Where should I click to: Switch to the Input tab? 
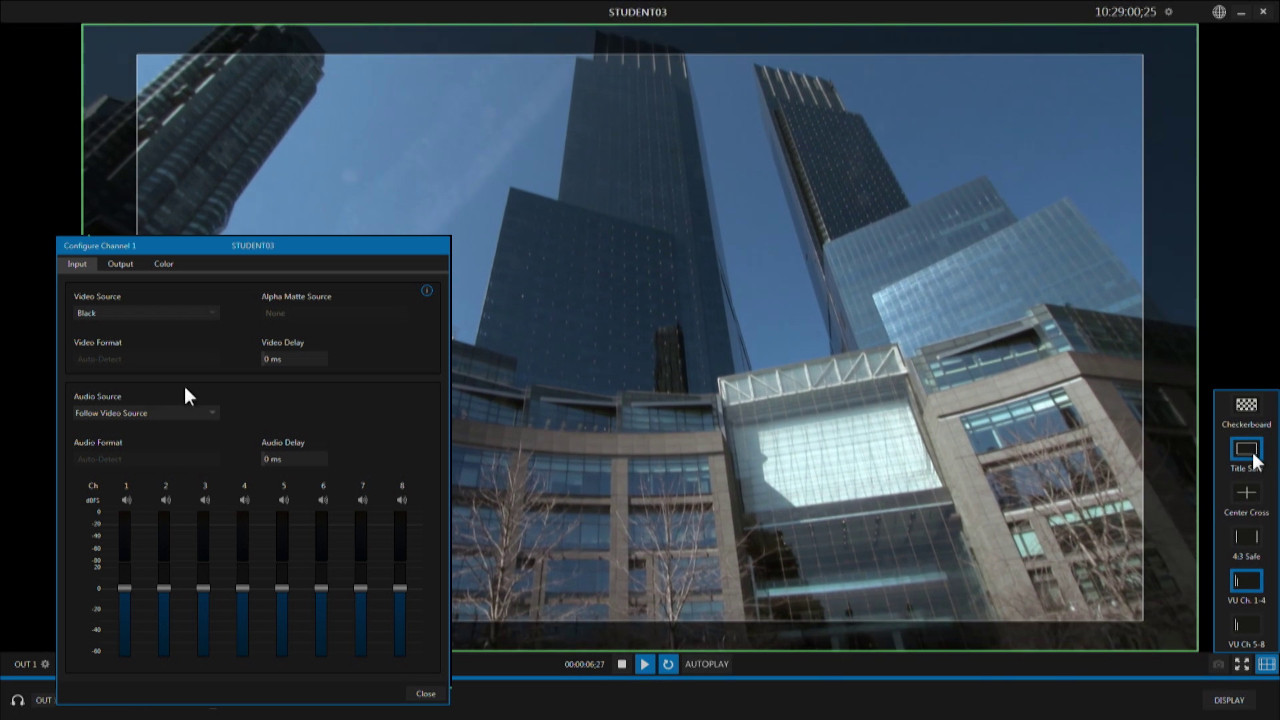(x=77, y=264)
